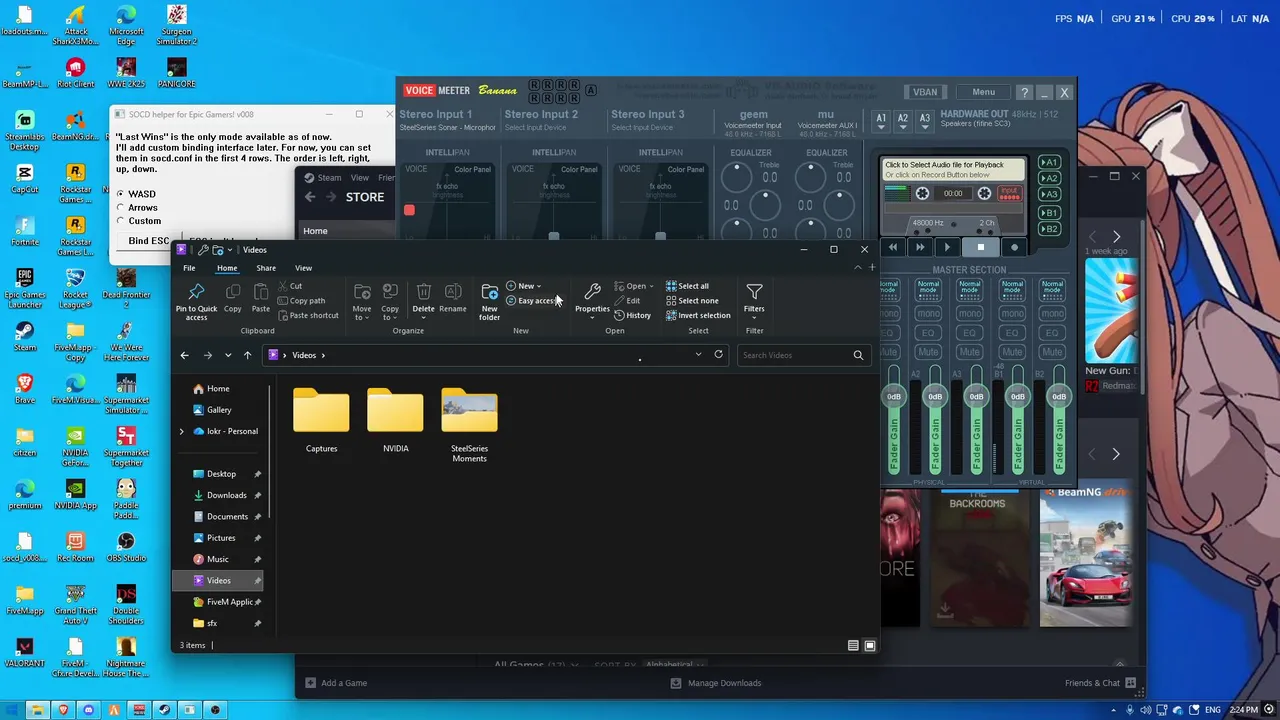Screen dimensions: 1280x720
Task: Toggle the cassette A1 output button
Action: (1049, 163)
